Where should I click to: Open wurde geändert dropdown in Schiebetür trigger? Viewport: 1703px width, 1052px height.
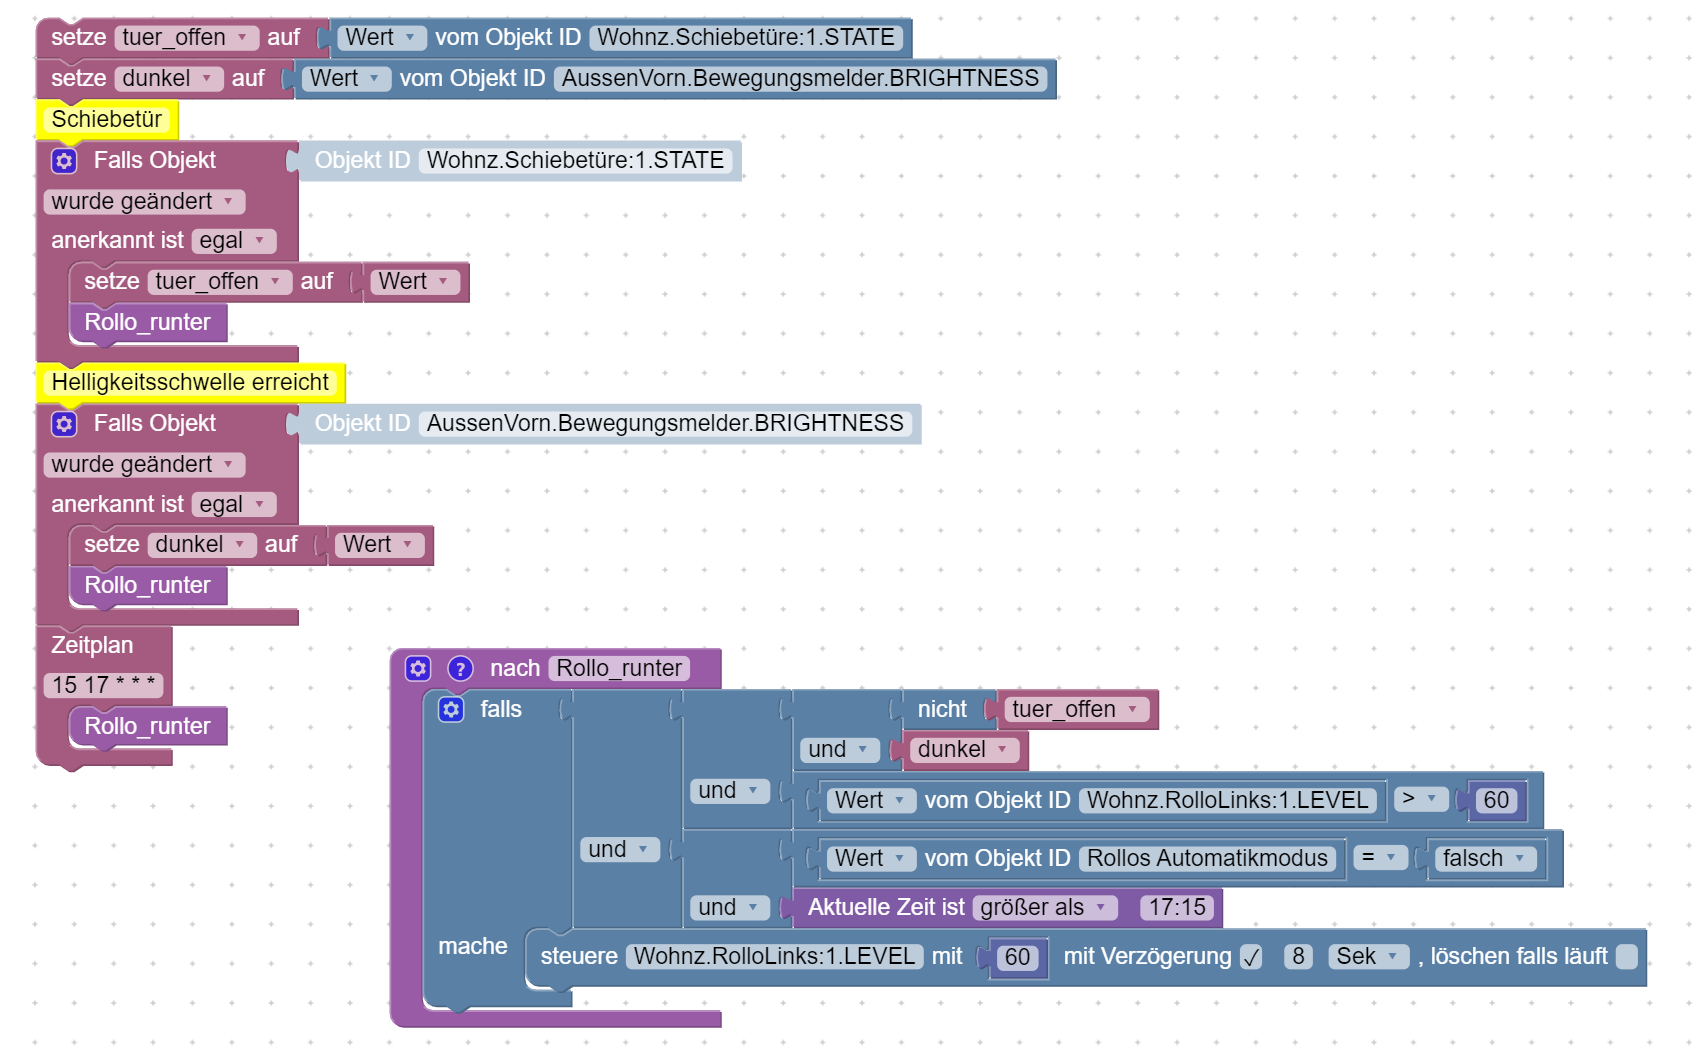point(144,202)
